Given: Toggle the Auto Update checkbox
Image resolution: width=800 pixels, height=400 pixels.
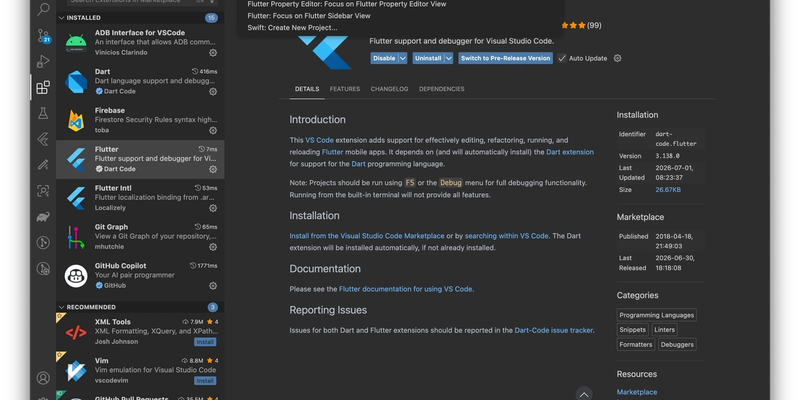Looking at the screenshot, I should pyautogui.click(x=562, y=58).
